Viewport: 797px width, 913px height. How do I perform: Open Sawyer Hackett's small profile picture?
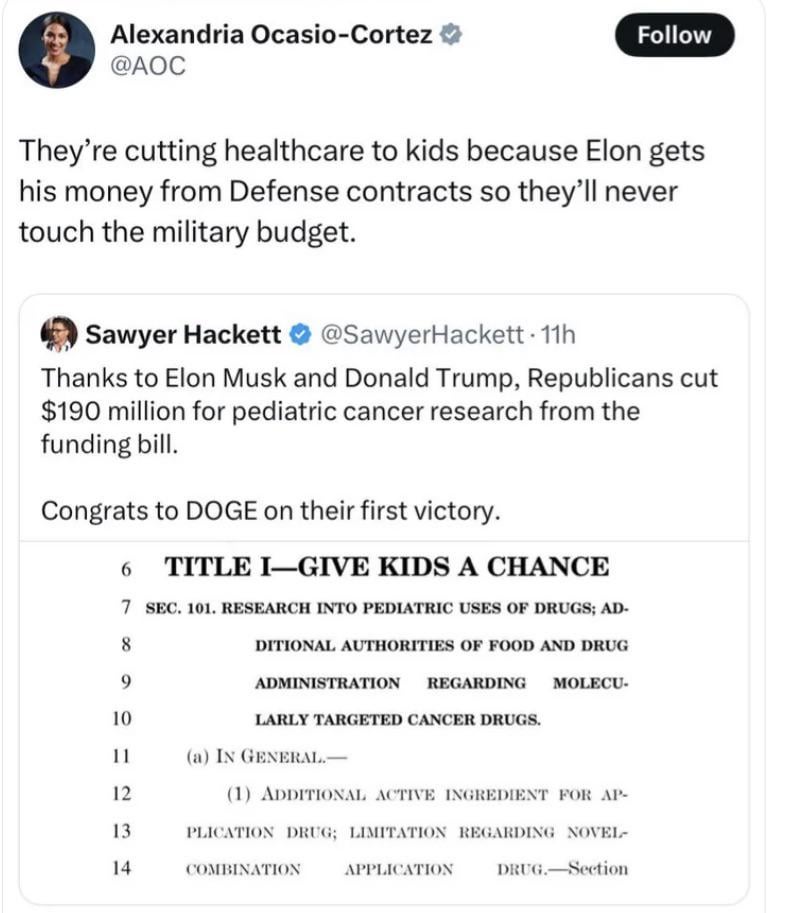(59, 335)
